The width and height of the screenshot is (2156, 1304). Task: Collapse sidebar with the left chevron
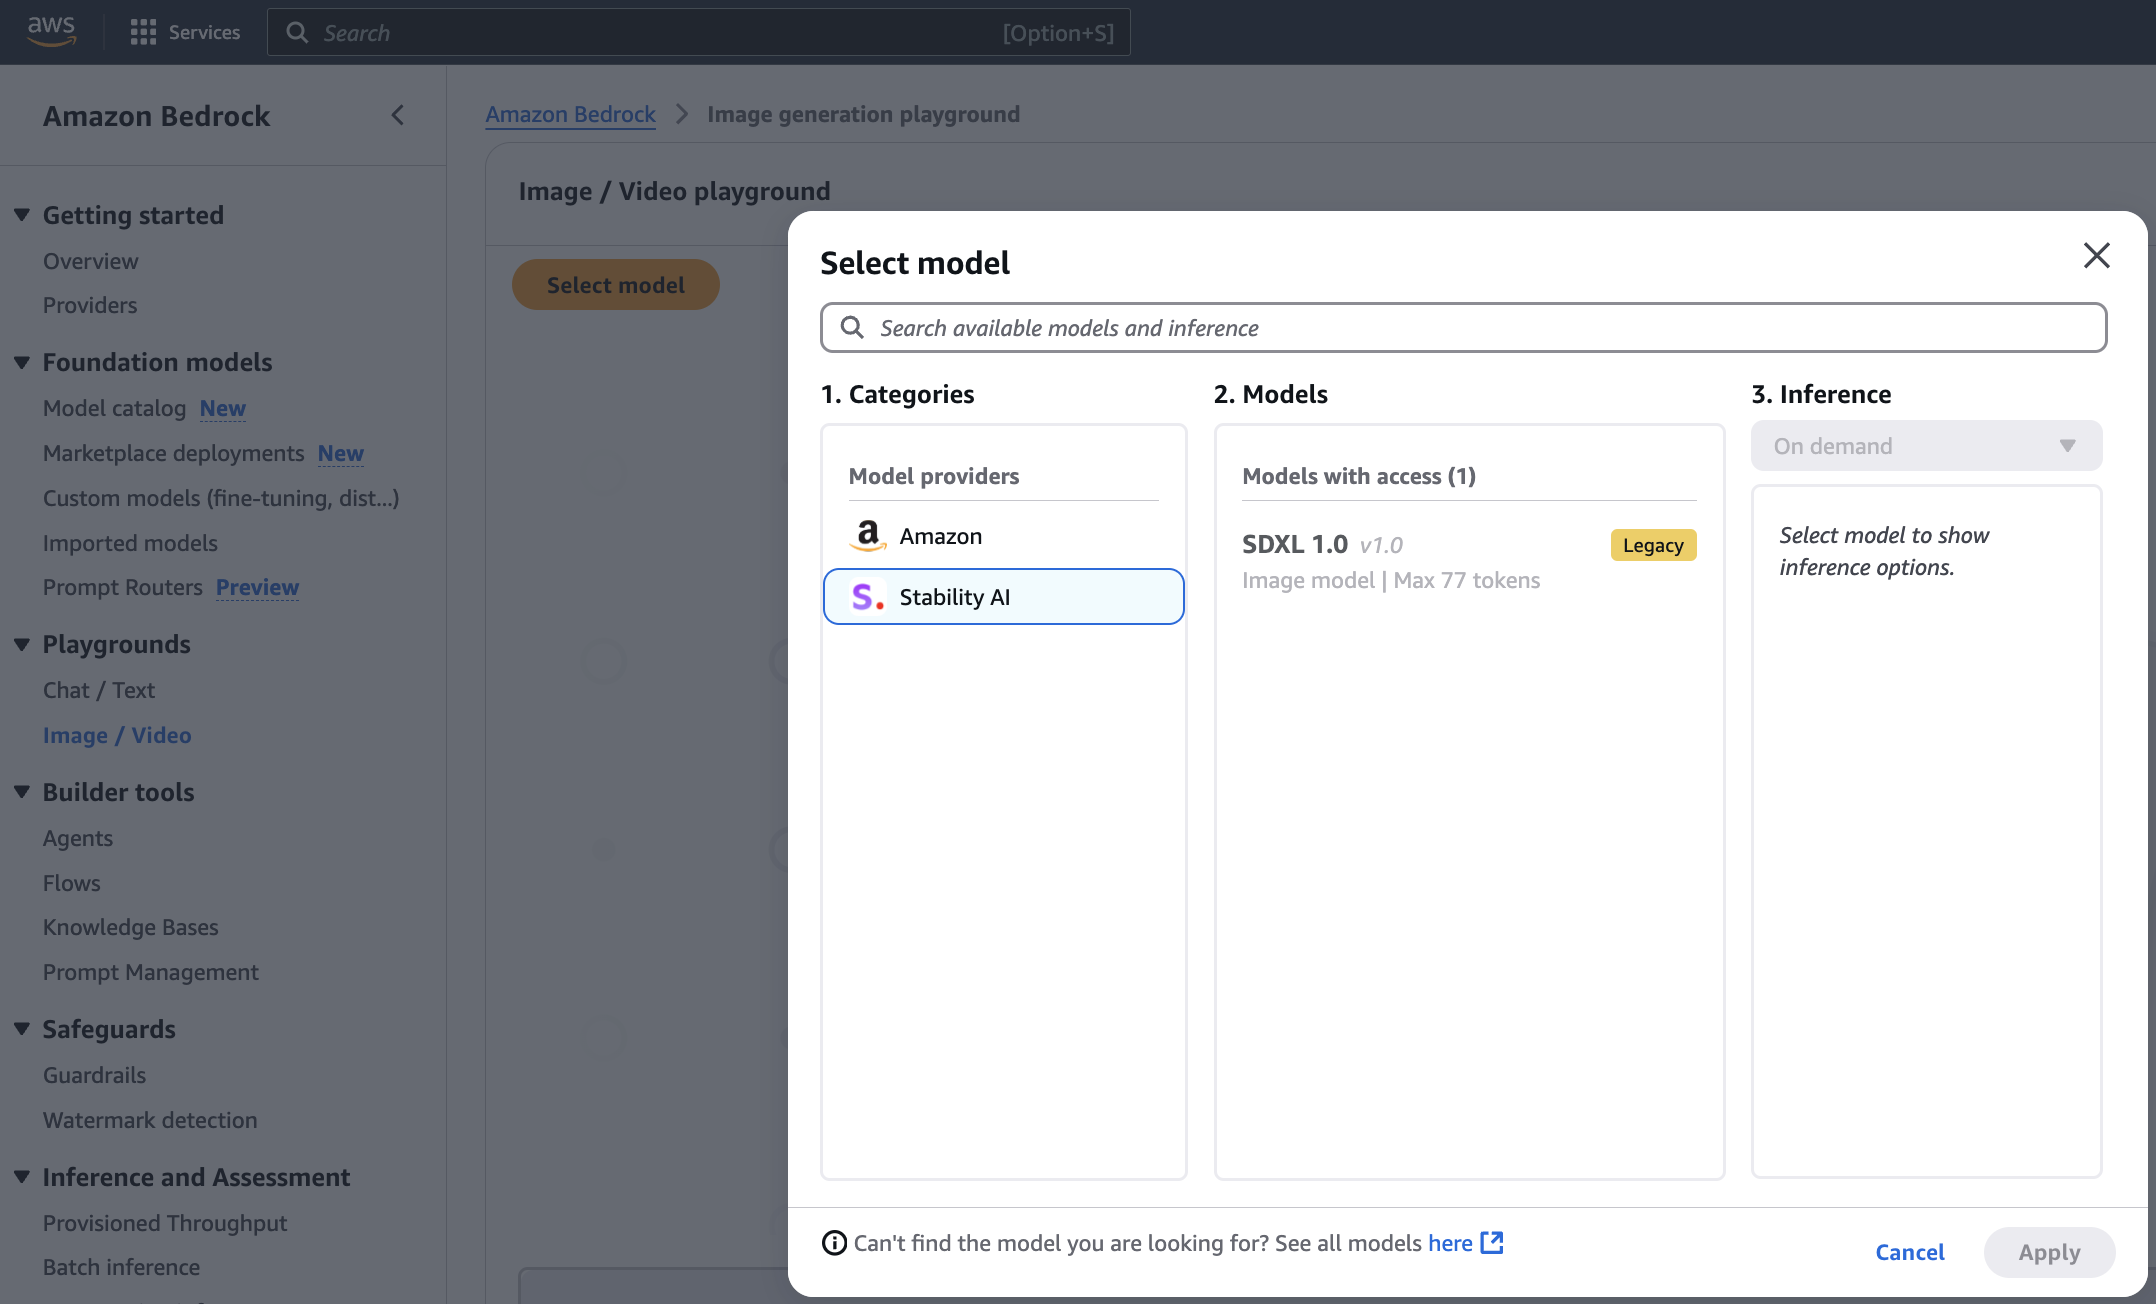coord(398,115)
